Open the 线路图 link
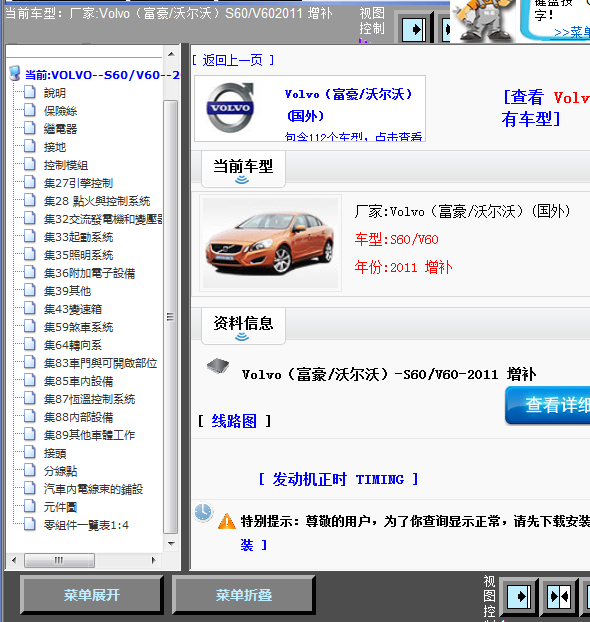The height and width of the screenshot is (622, 590). tap(234, 421)
